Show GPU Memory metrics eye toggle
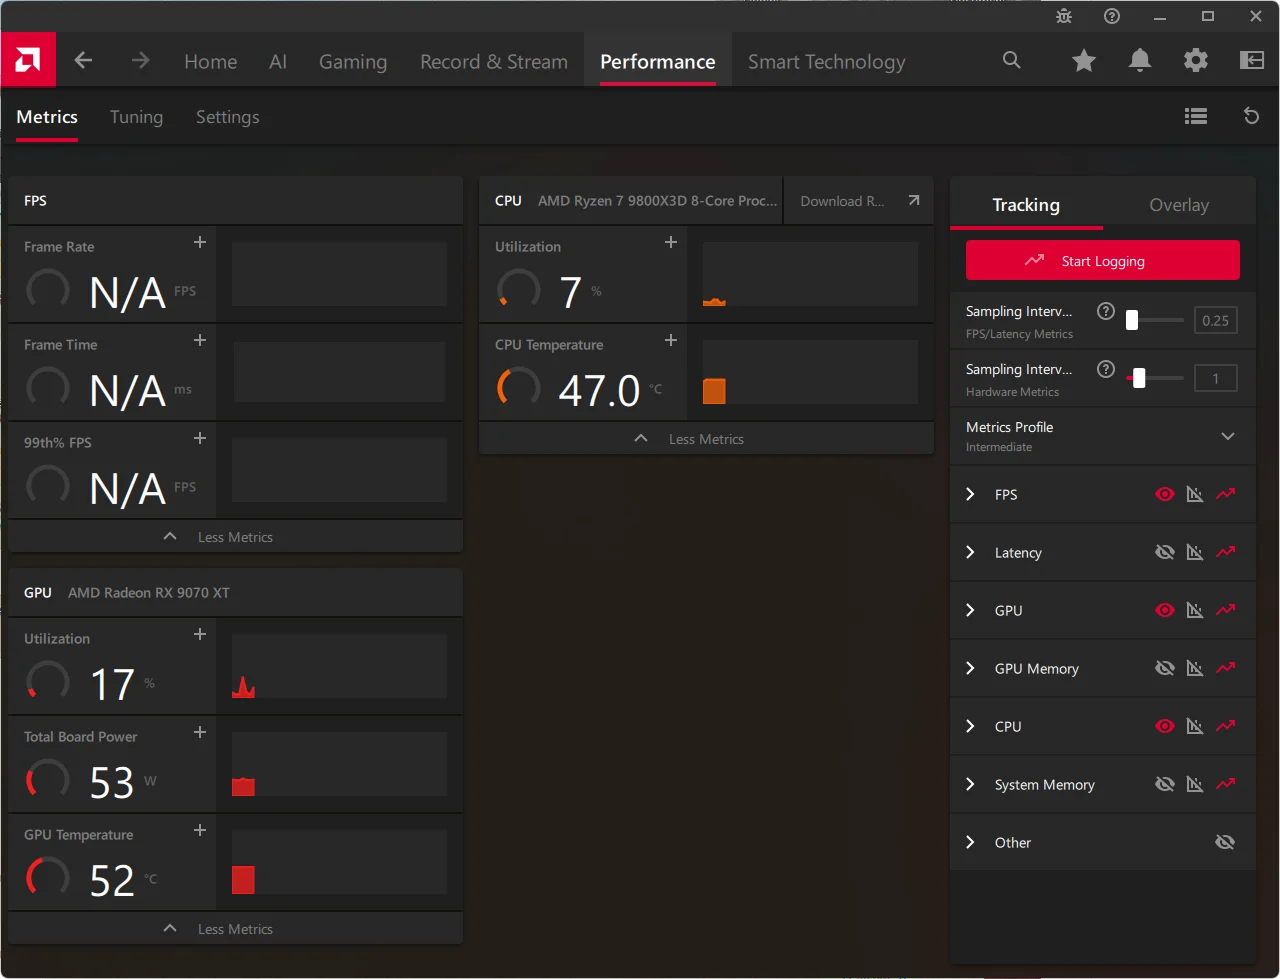This screenshot has width=1280, height=979. [x=1165, y=668]
